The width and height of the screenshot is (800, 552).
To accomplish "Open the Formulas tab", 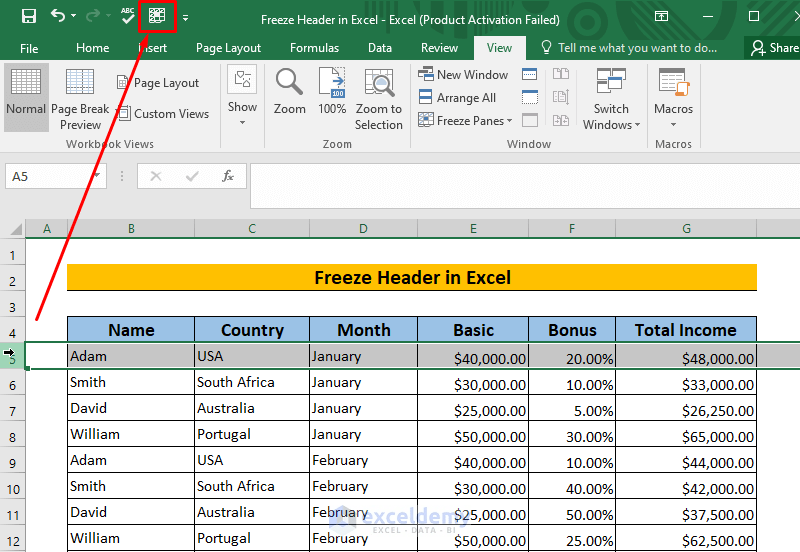I will coord(314,48).
